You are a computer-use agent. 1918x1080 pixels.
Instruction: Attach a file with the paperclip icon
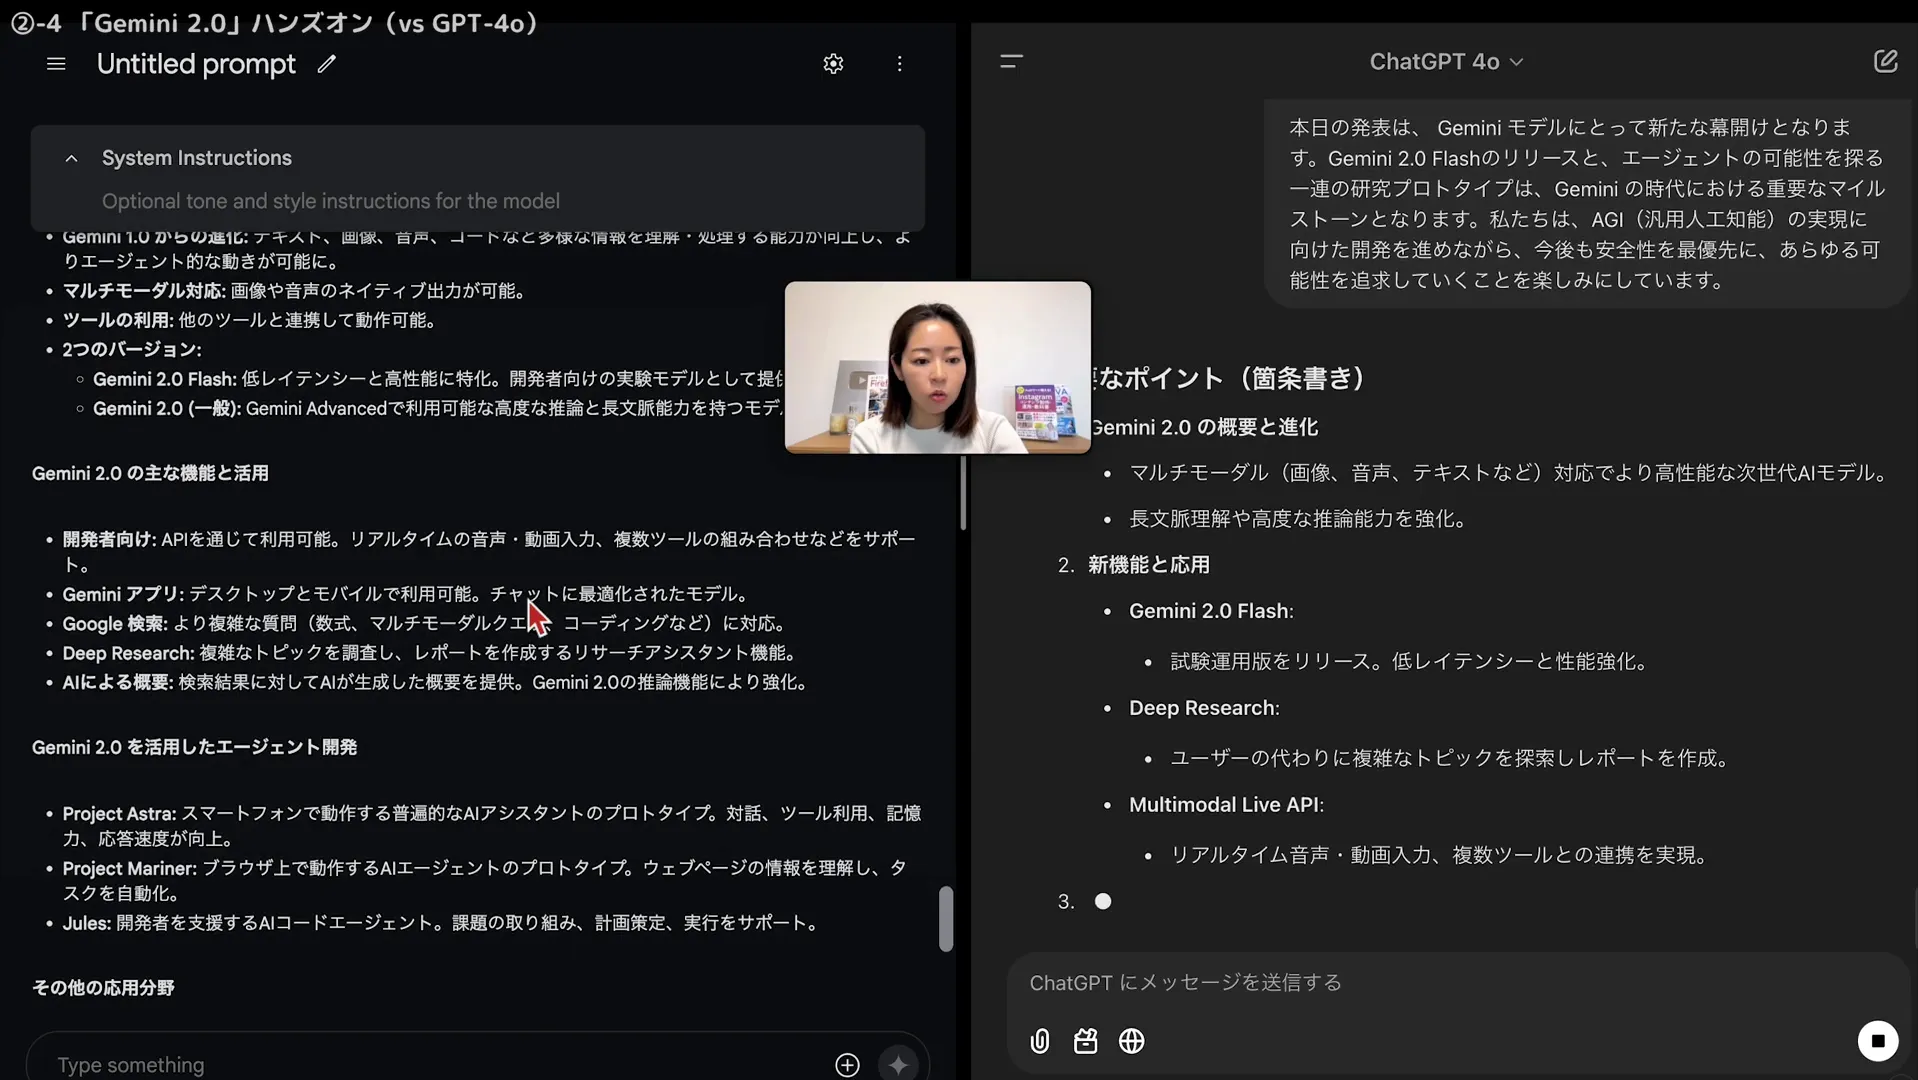(x=1040, y=1041)
